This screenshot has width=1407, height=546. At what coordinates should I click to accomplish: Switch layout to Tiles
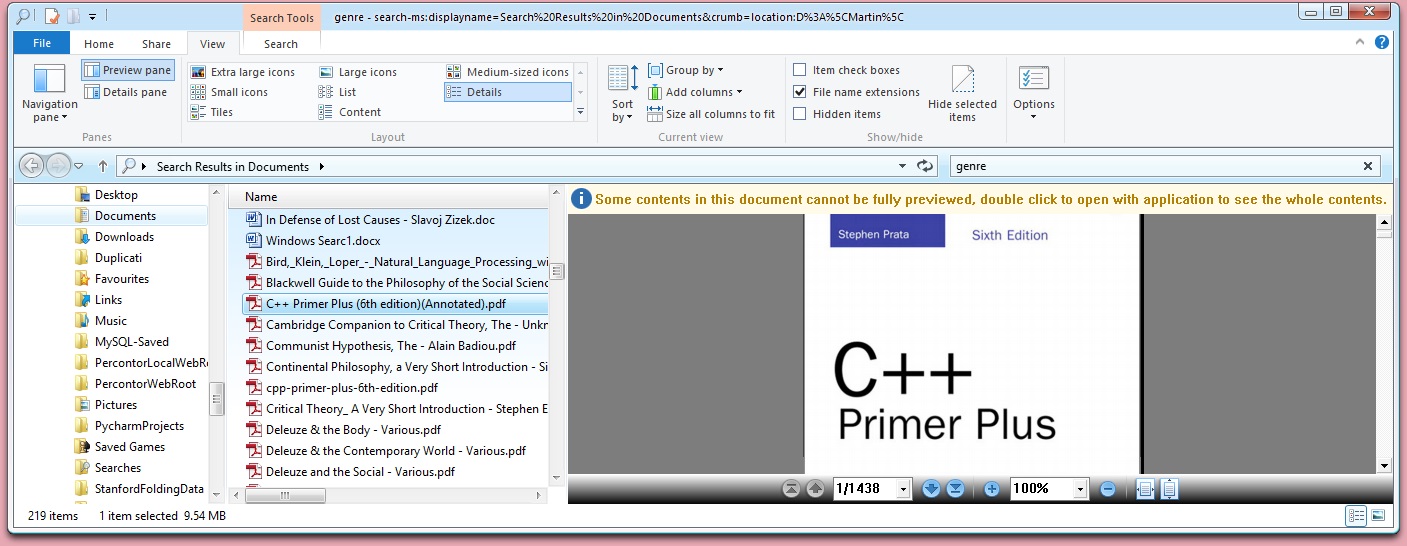(212, 112)
